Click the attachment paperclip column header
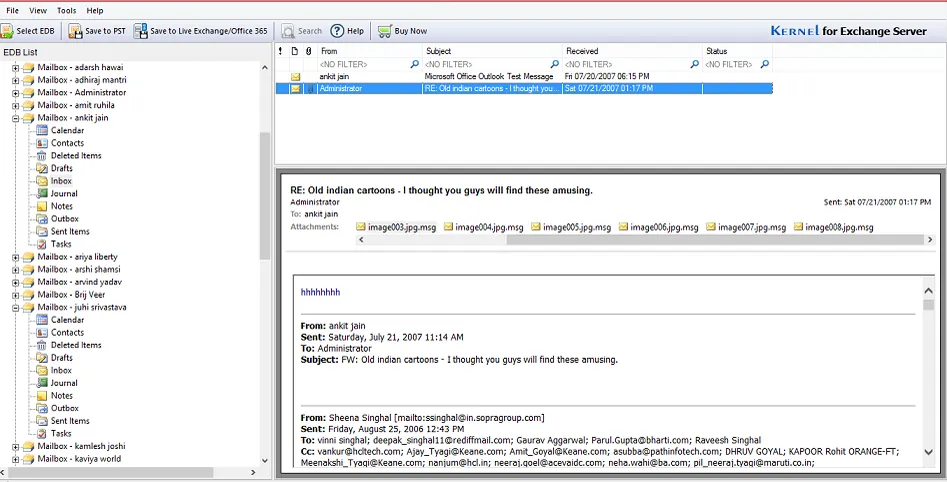Image resolution: width=947 pixels, height=482 pixels. tap(309, 51)
